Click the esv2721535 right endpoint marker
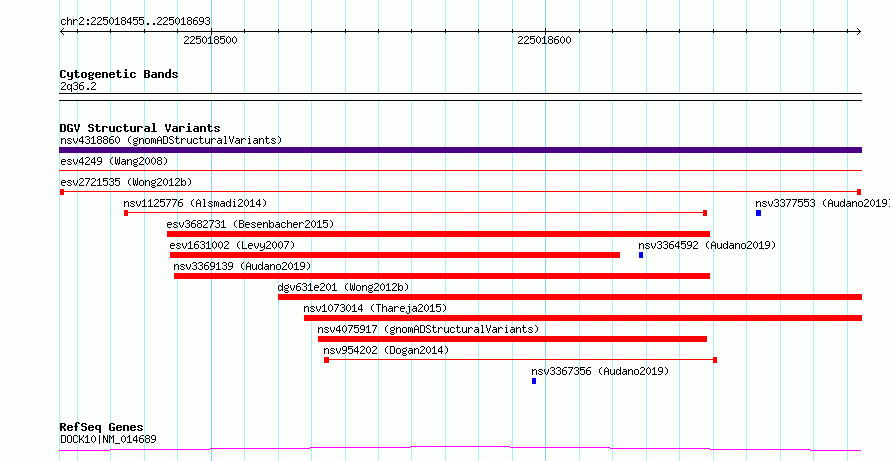890x461 pixels. pos(859,192)
